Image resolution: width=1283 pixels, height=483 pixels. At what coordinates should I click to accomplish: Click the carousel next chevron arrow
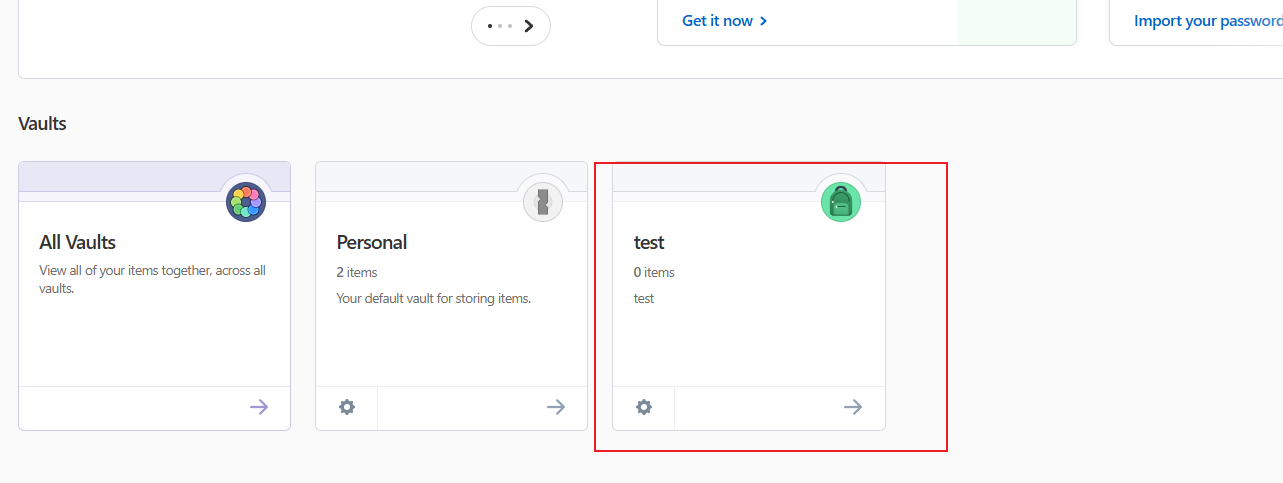(530, 26)
